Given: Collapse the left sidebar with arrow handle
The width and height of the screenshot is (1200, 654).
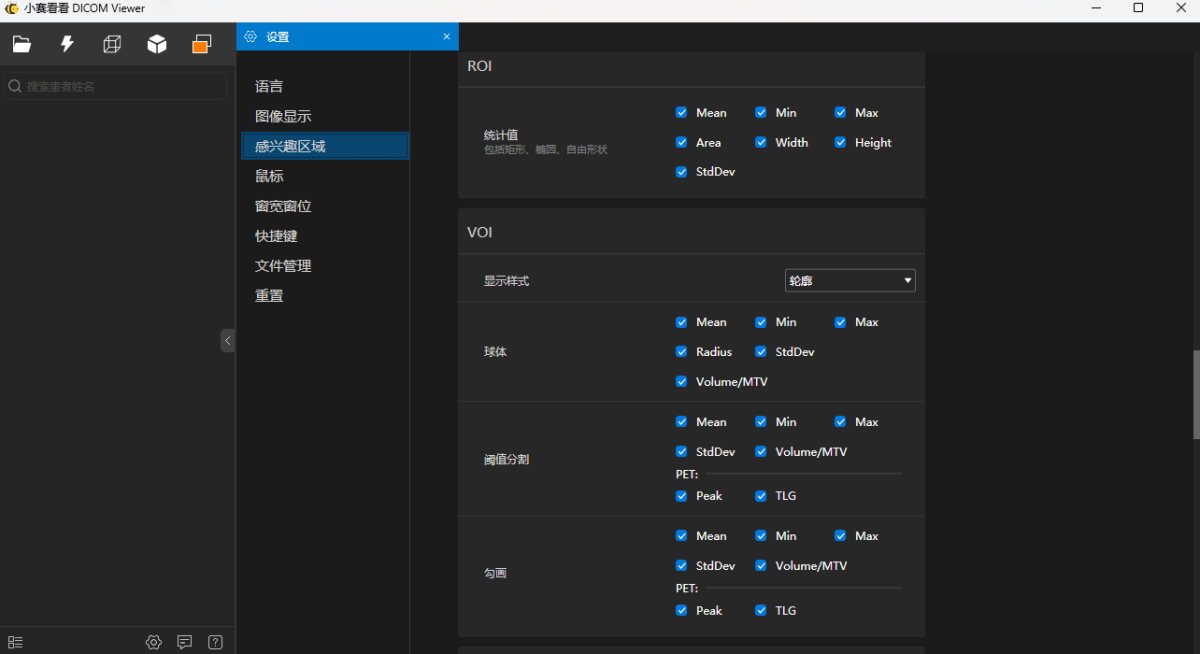Looking at the screenshot, I should click(x=227, y=341).
